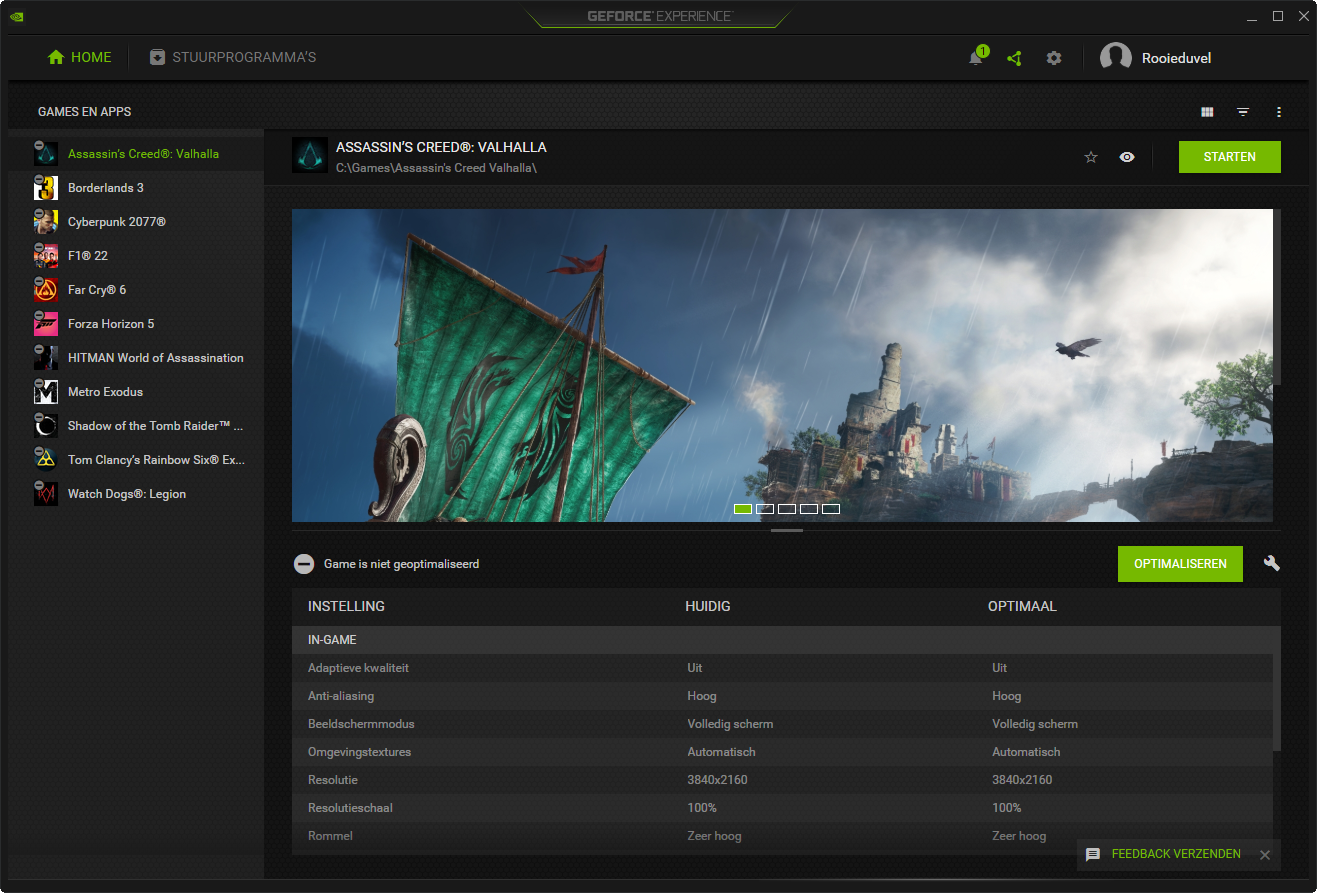Open the three-dot more options menu
This screenshot has width=1317, height=893.
[1279, 112]
